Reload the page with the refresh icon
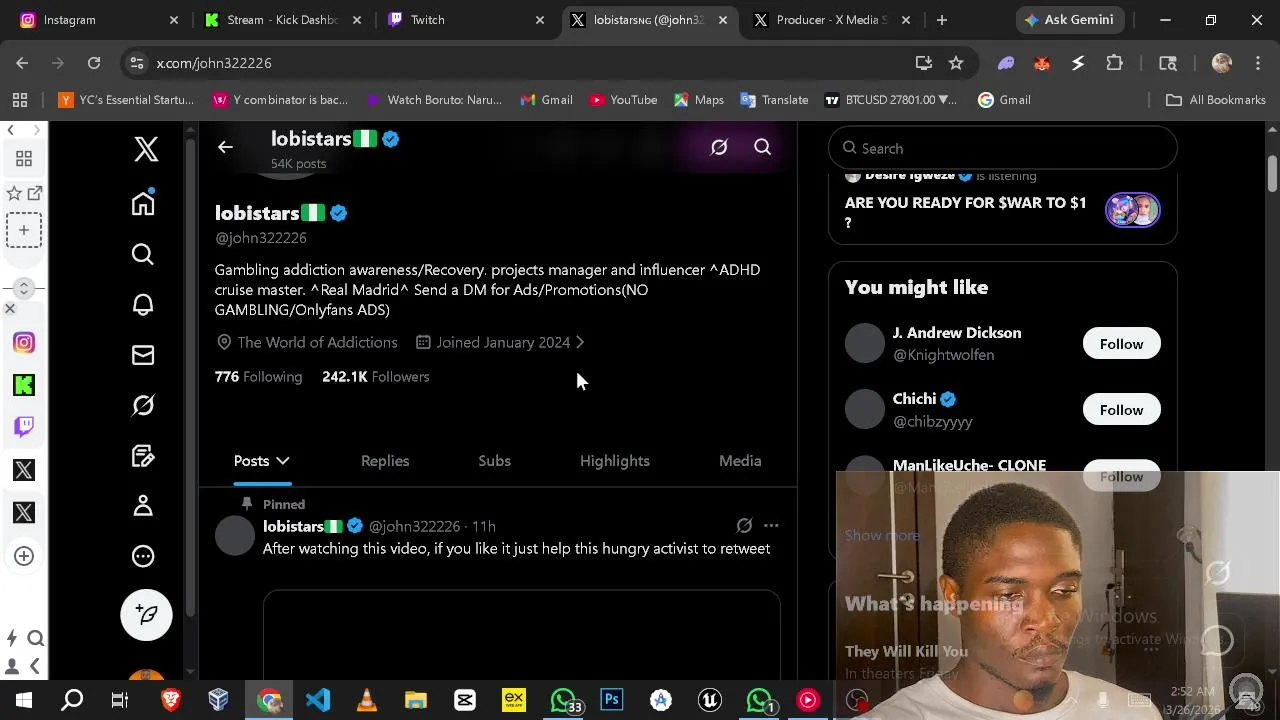This screenshot has width=1280, height=720. pos(94,63)
